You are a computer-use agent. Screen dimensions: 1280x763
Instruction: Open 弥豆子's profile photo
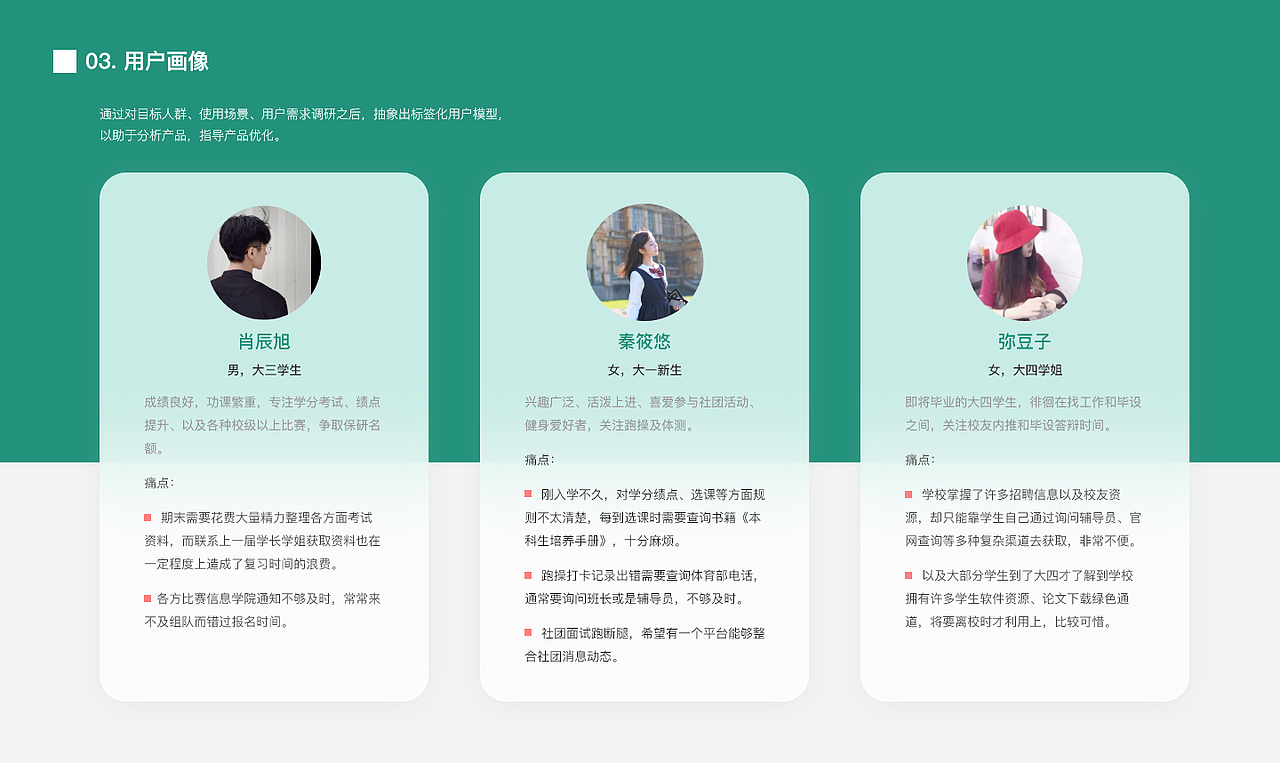click(x=1023, y=262)
